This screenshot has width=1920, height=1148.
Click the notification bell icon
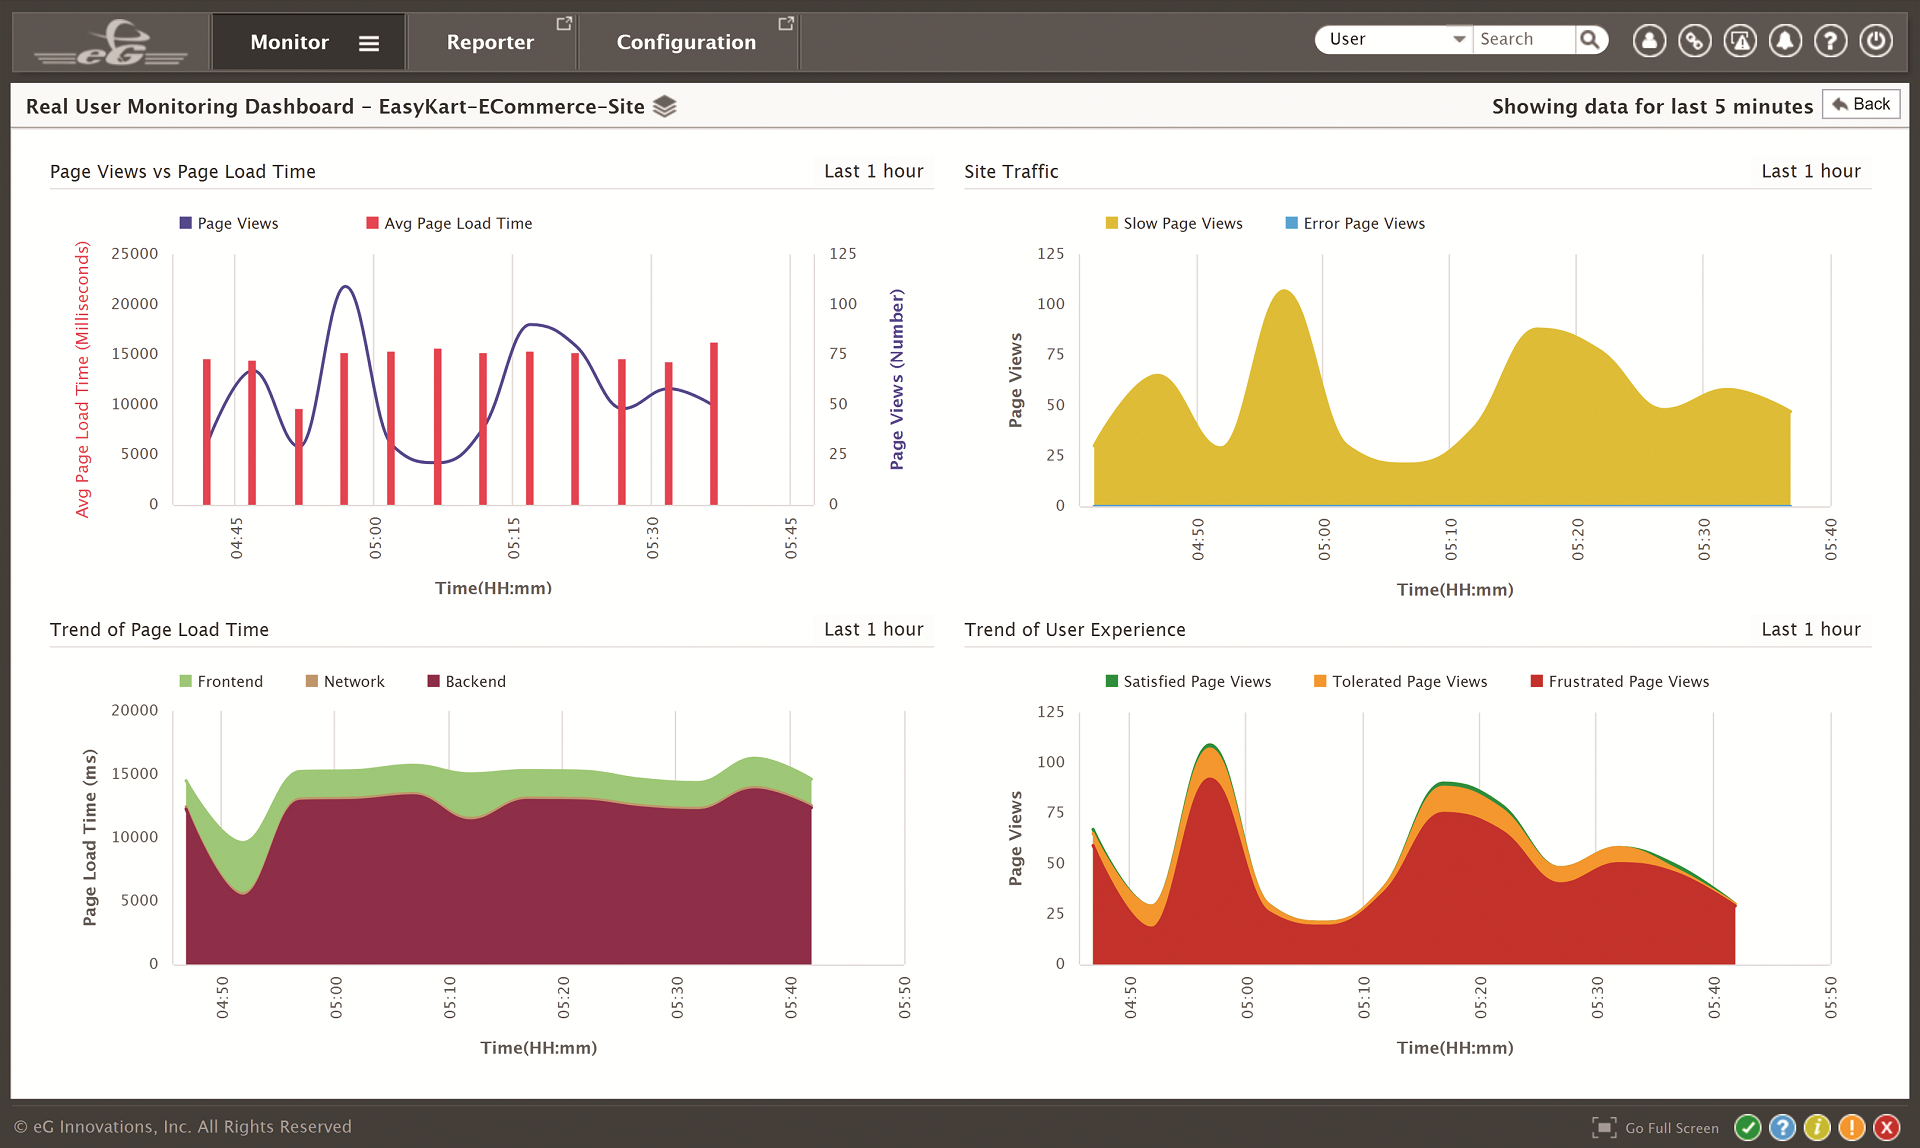pos(1785,41)
